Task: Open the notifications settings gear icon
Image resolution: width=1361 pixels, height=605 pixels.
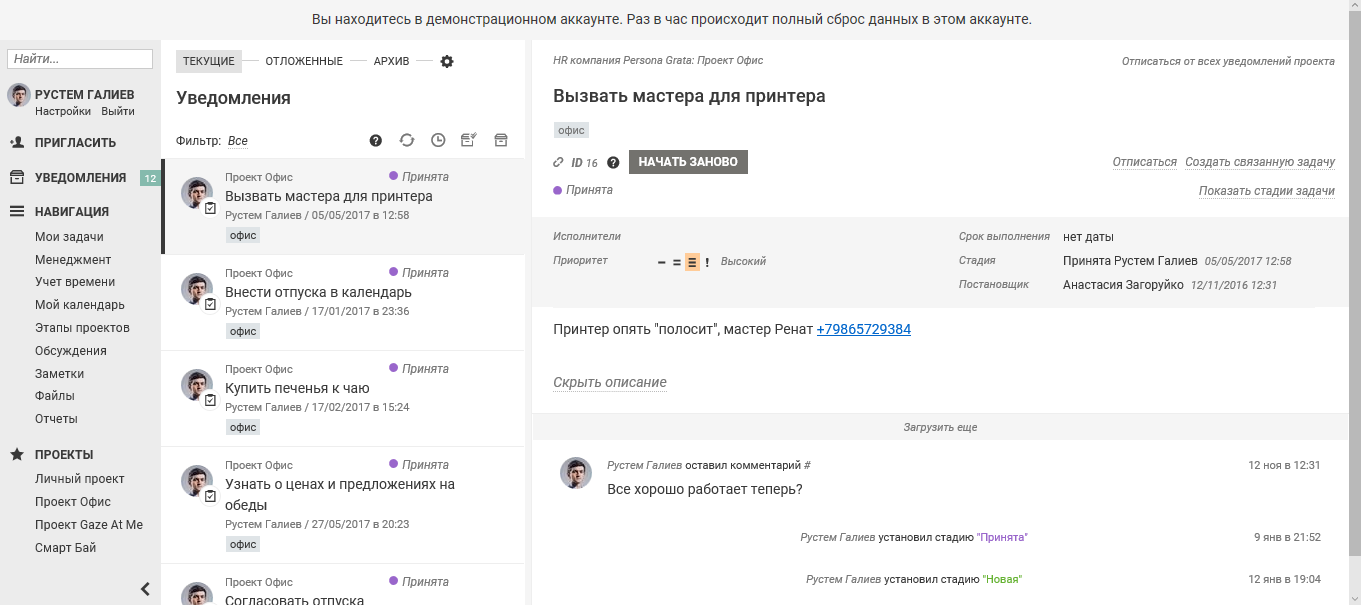Action: [x=447, y=61]
